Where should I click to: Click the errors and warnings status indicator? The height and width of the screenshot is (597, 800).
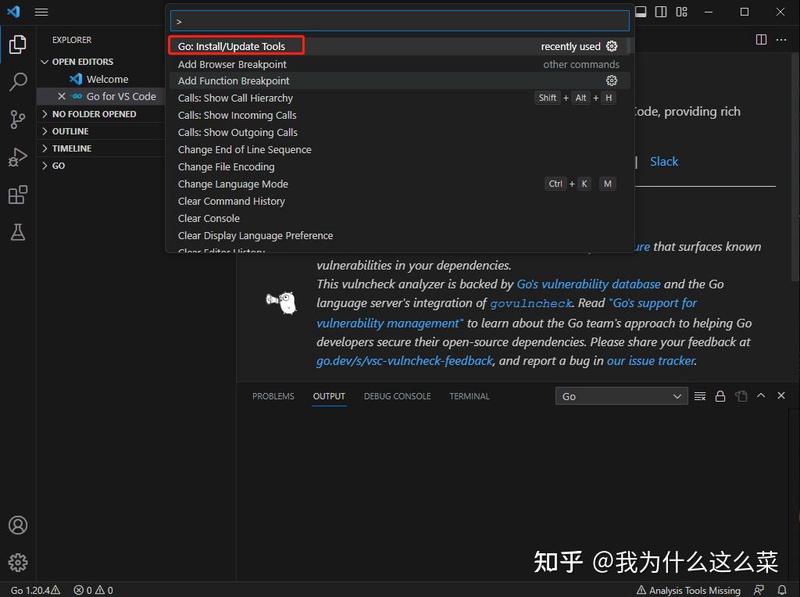[93, 590]
